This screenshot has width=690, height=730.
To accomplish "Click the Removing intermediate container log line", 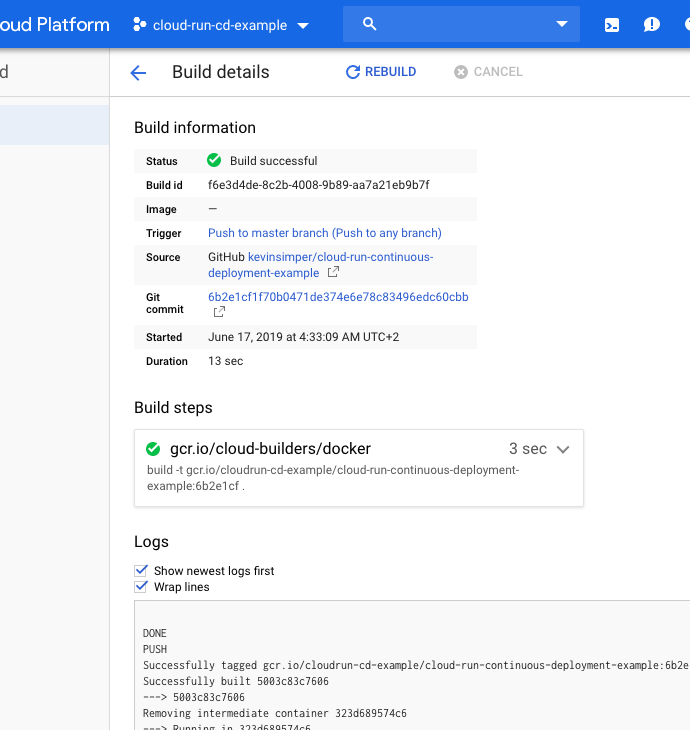I will [275, 713].
